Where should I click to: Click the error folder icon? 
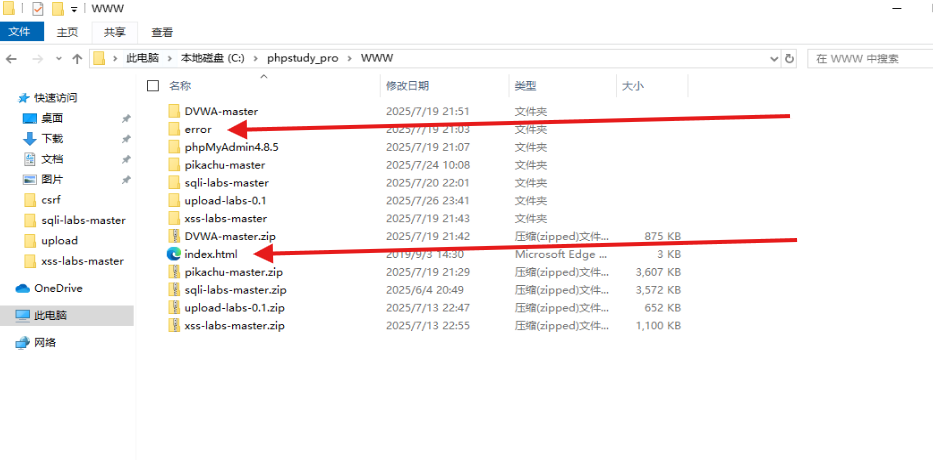pos(174,129)
